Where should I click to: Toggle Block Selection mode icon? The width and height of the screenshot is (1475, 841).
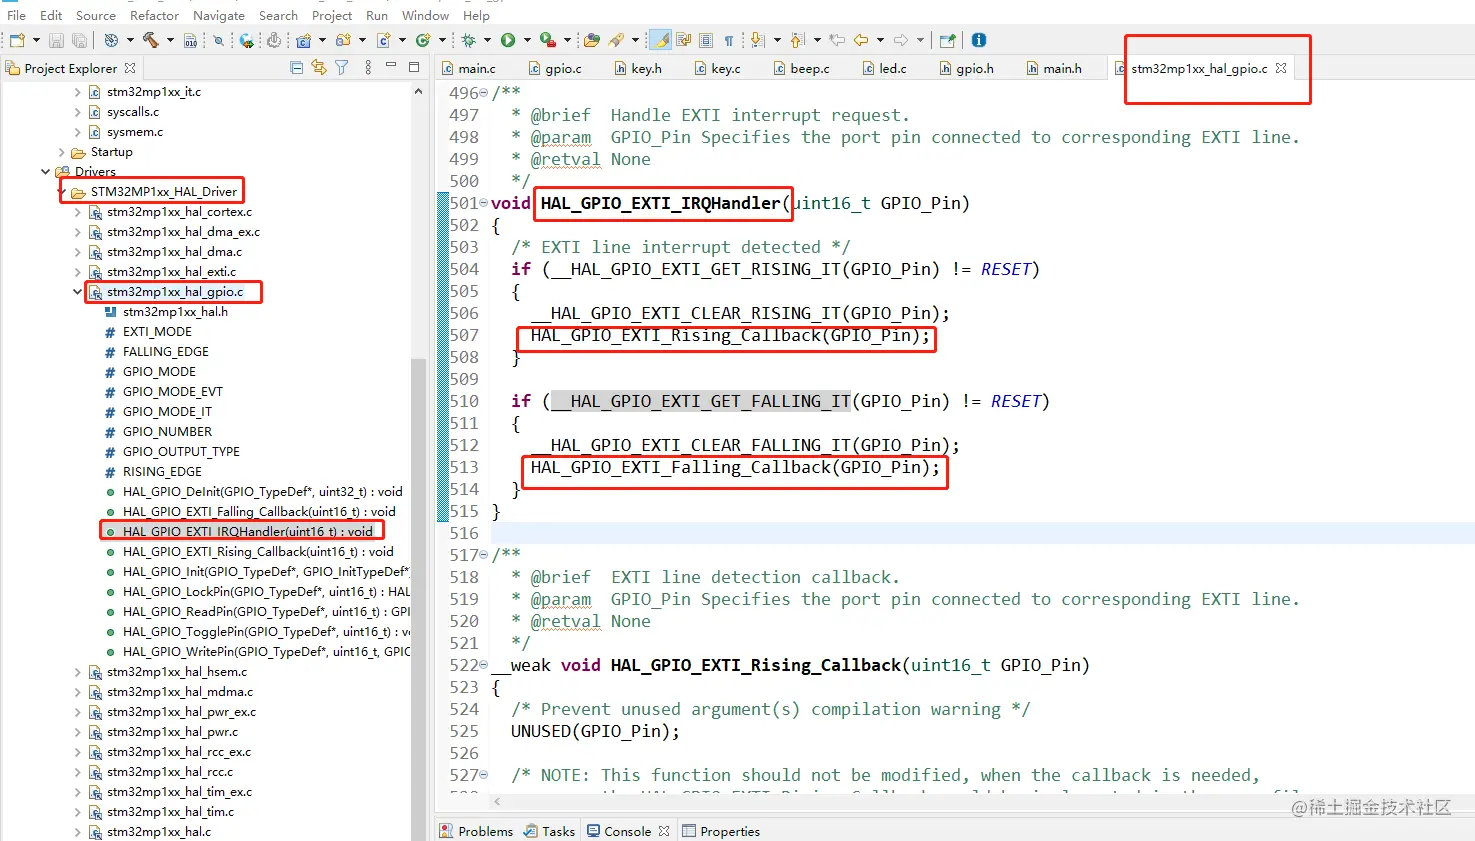(x=706, y=40)
